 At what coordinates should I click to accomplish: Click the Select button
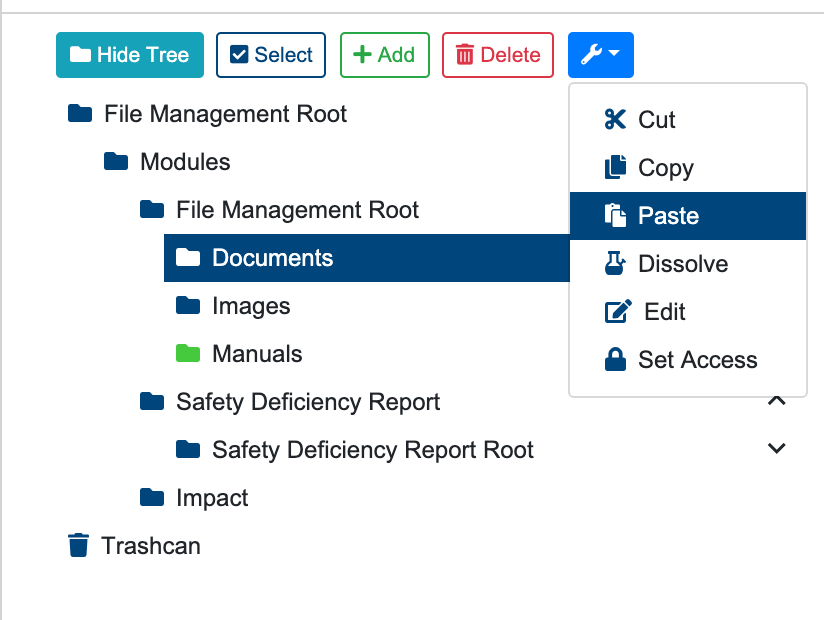[271, 55]
